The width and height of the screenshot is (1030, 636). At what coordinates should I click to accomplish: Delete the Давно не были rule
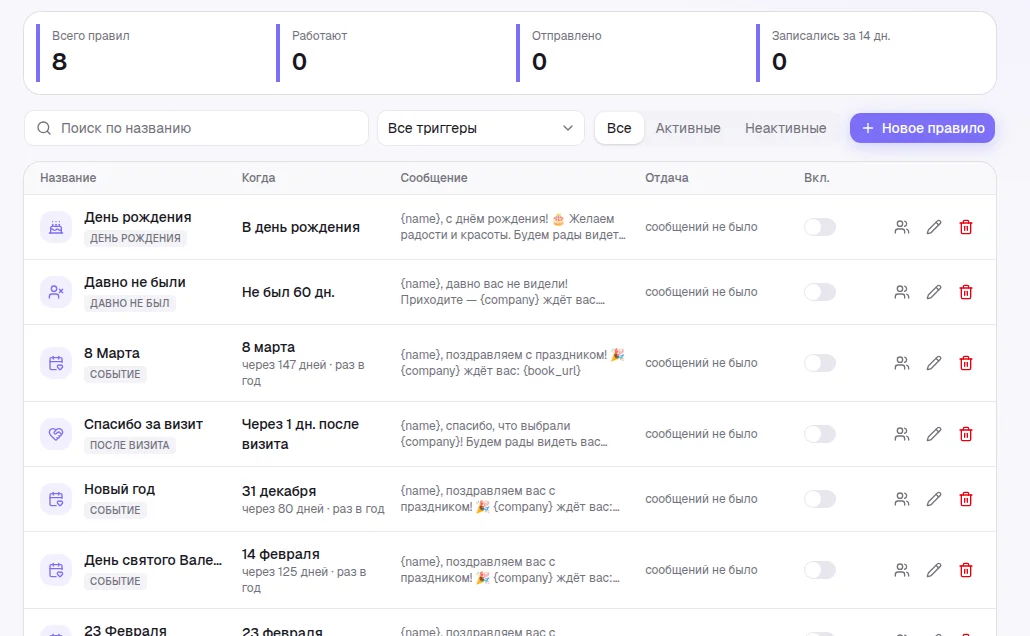[966, 292]
